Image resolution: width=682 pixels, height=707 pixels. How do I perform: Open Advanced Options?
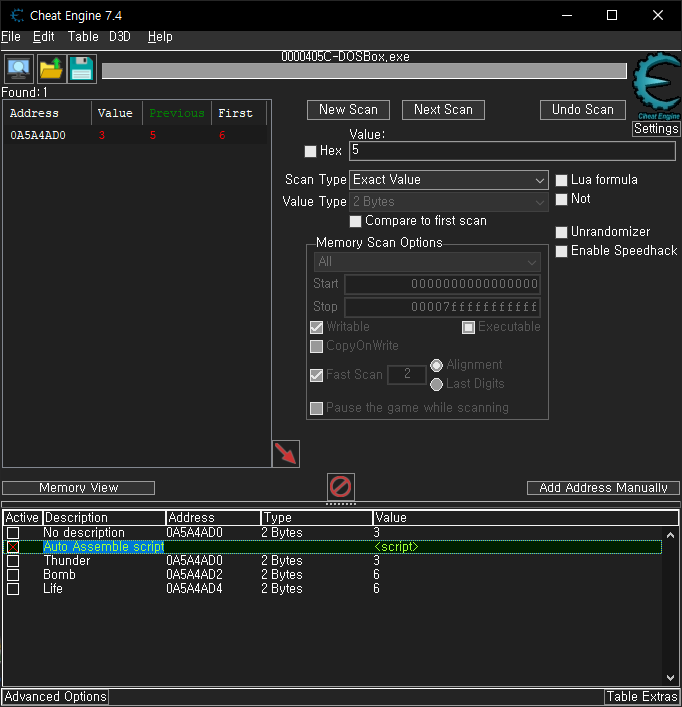[x=55, y=697]
